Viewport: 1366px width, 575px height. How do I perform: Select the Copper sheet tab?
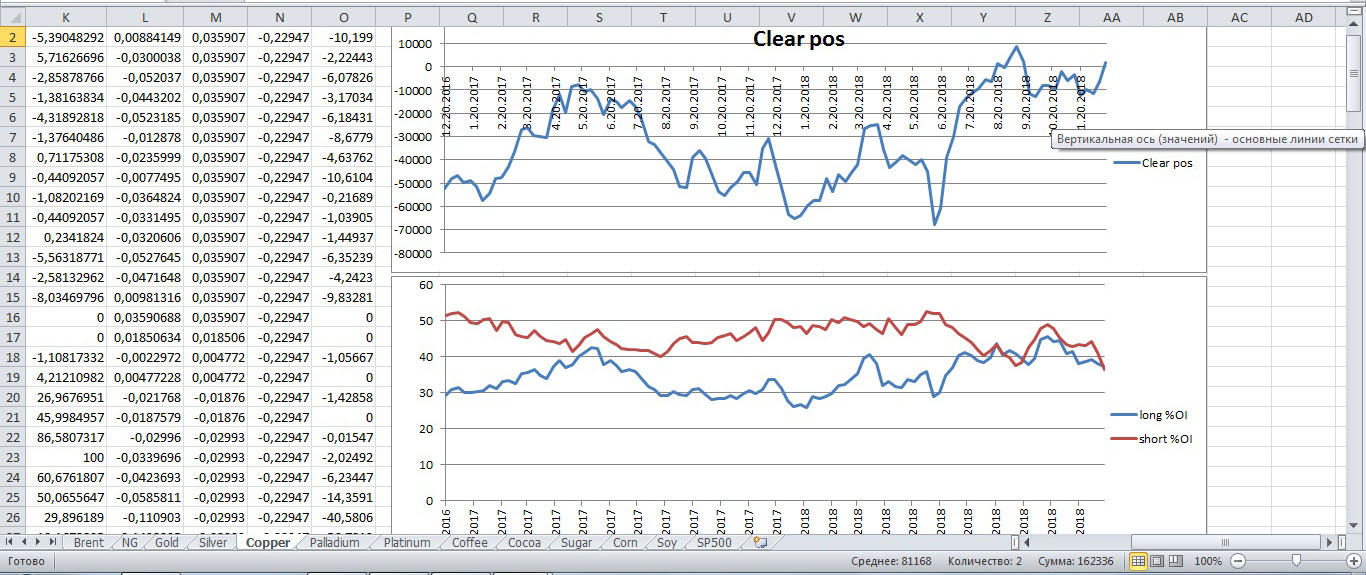[268, 543]
